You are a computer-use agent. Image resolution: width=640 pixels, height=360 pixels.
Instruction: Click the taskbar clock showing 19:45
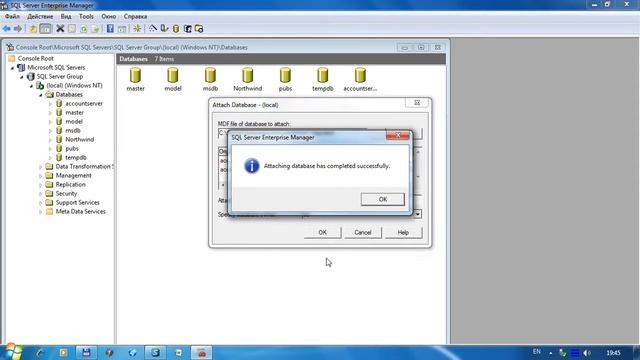point(613,353)
